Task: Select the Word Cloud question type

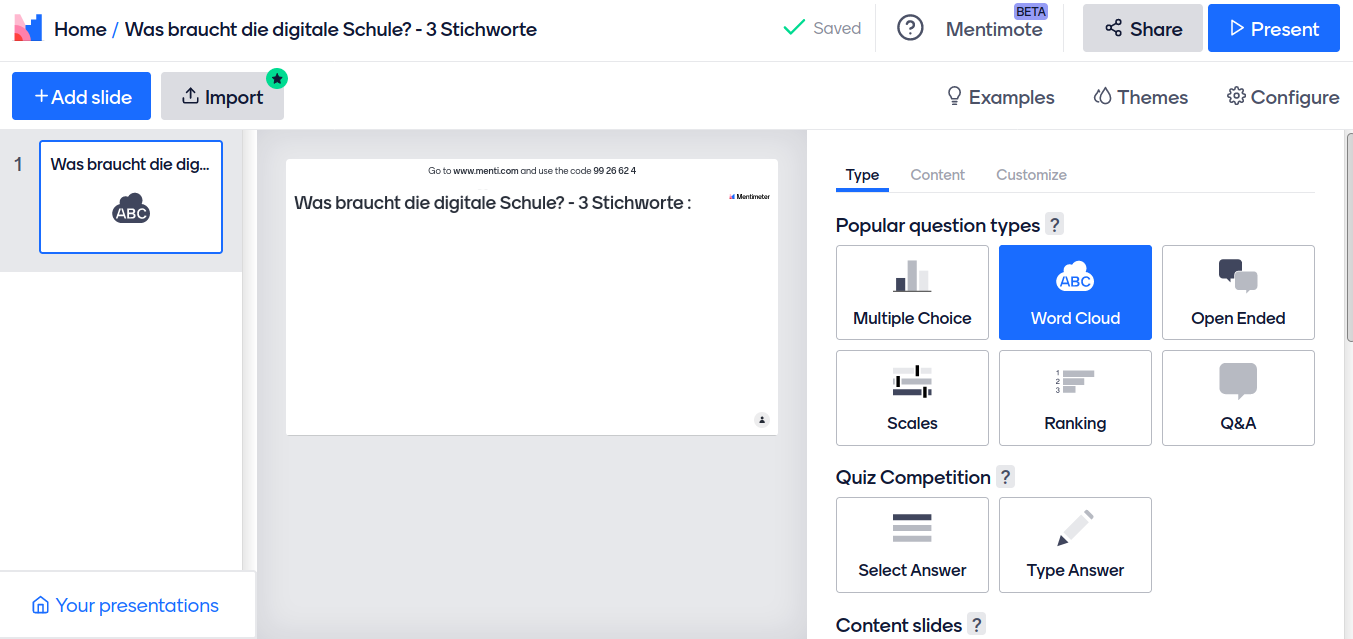Action: pyautogui.click(x=1075, y=292)
